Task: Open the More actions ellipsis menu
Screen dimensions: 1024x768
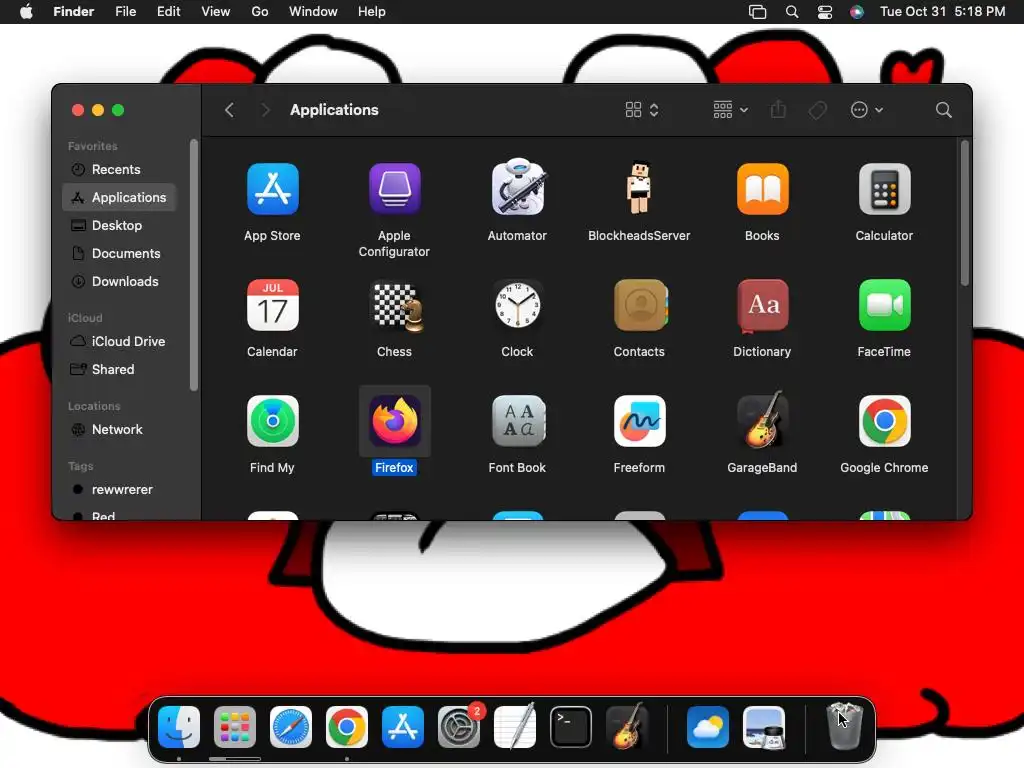Action: click(x=867, y=110)
